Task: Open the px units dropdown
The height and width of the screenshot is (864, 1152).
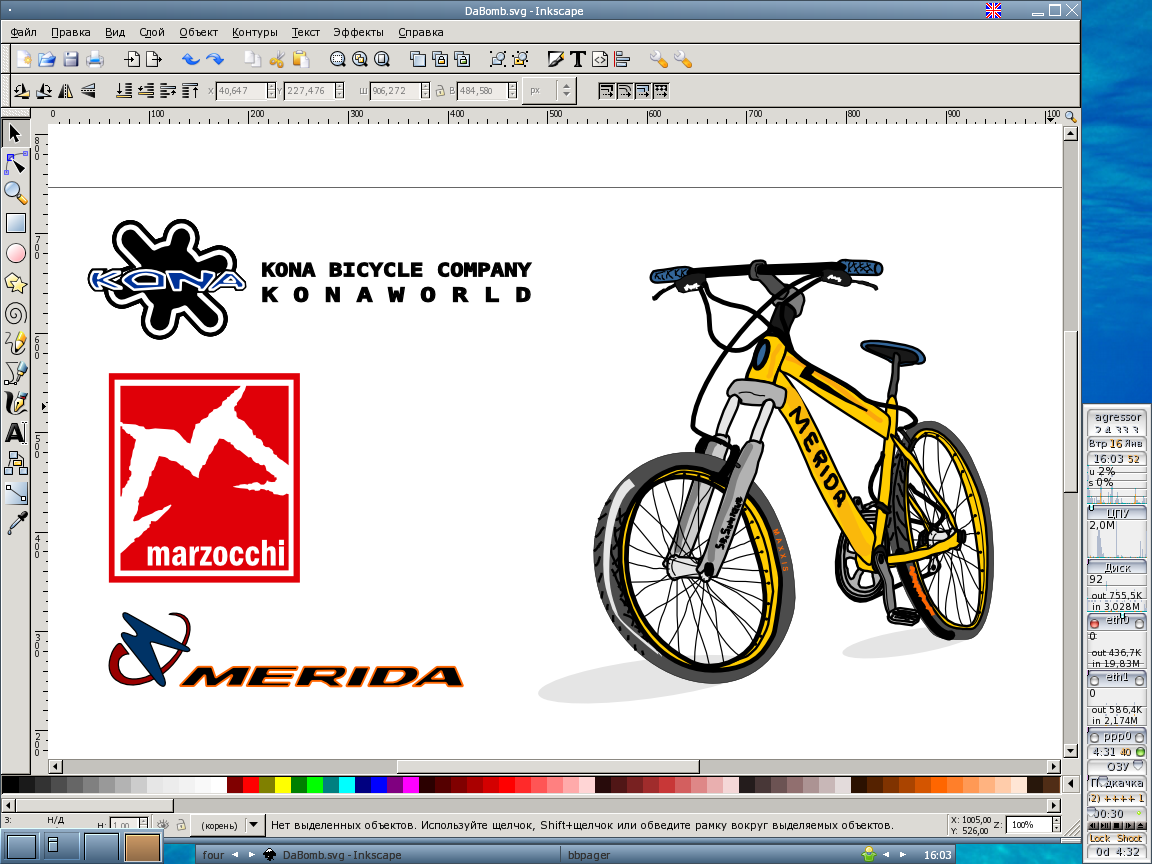Action: (x=549, y=90)
